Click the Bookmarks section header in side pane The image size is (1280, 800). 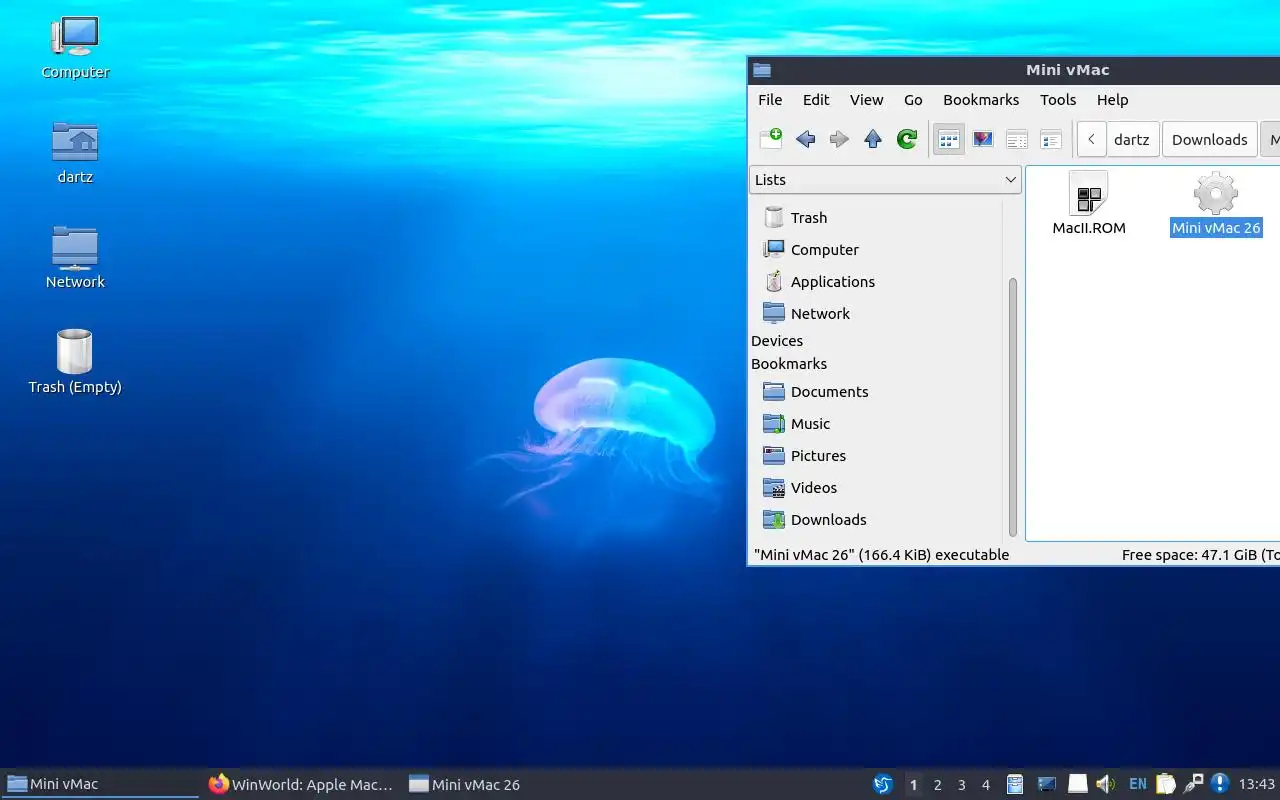tap(789, 364)
